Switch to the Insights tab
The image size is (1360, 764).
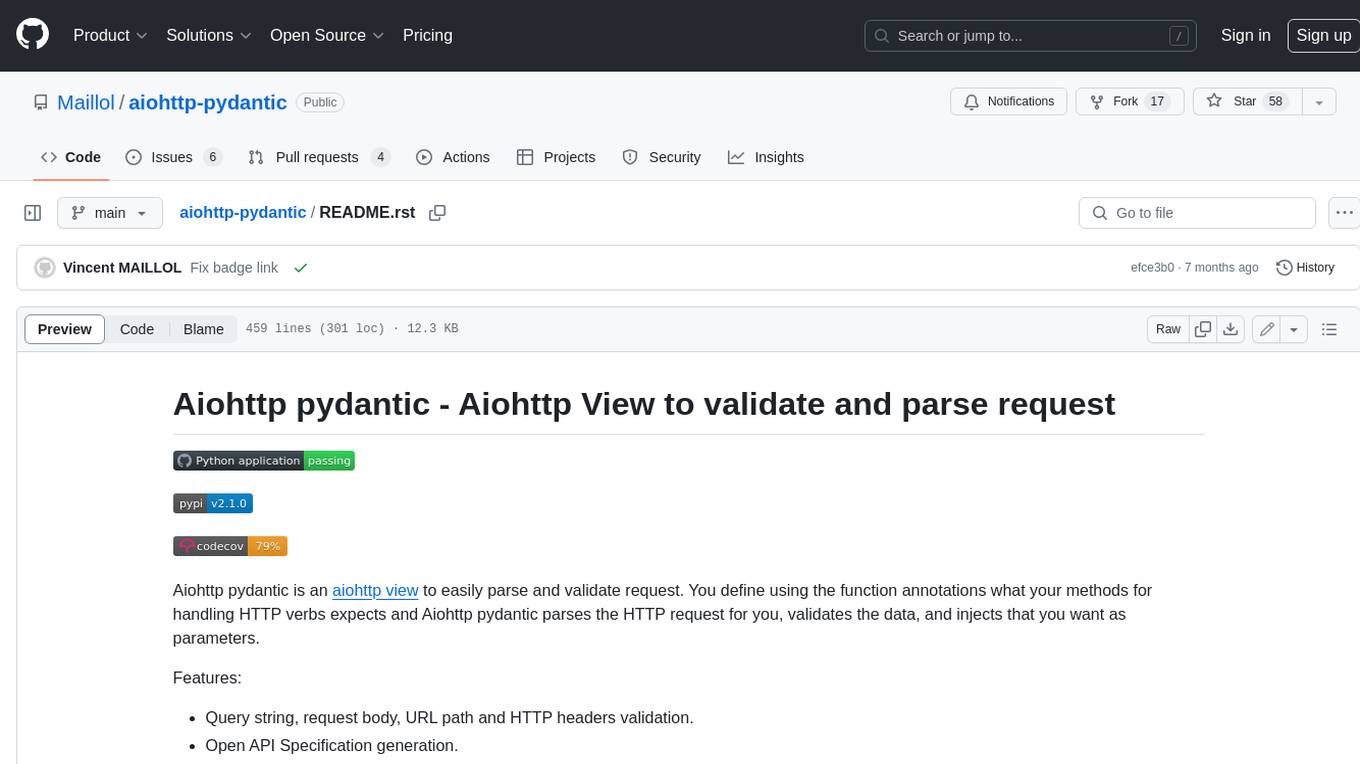[x=766, y=157]
